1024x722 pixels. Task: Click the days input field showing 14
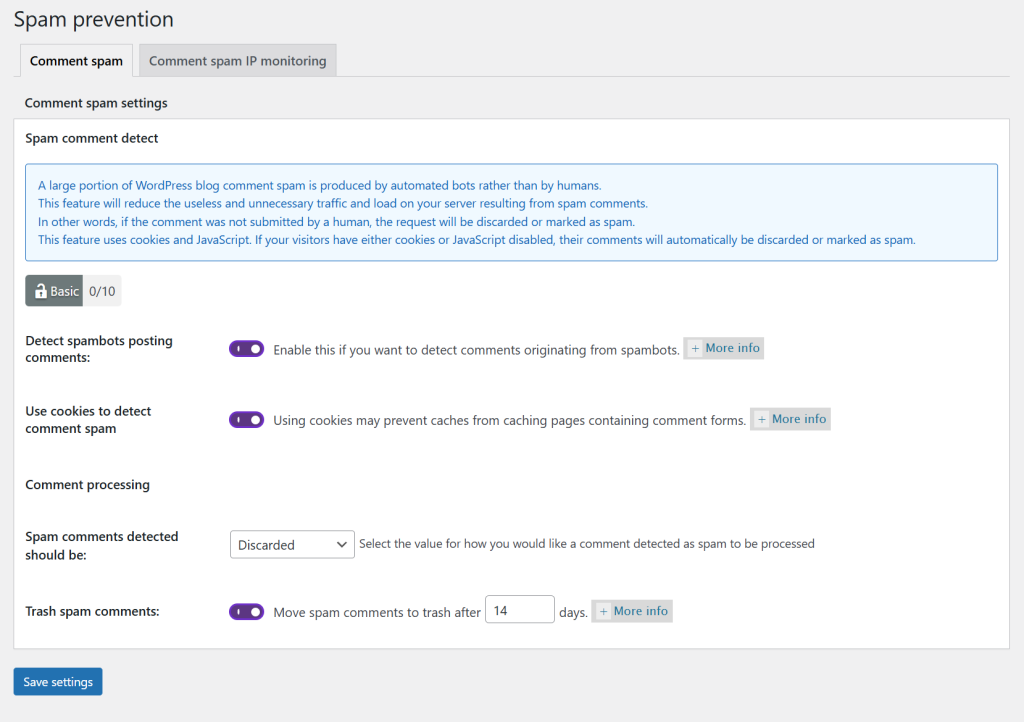(x=519, y=610)
